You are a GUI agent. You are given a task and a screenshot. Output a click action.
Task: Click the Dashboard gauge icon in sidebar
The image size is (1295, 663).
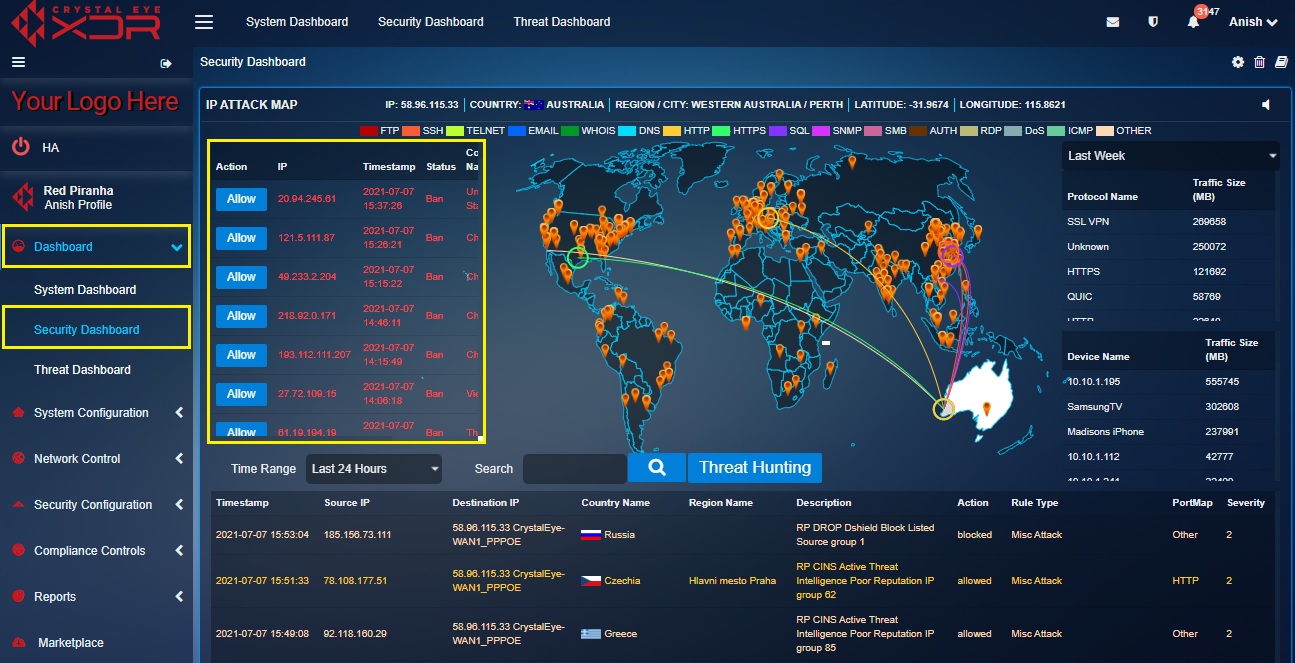[17, 247]
